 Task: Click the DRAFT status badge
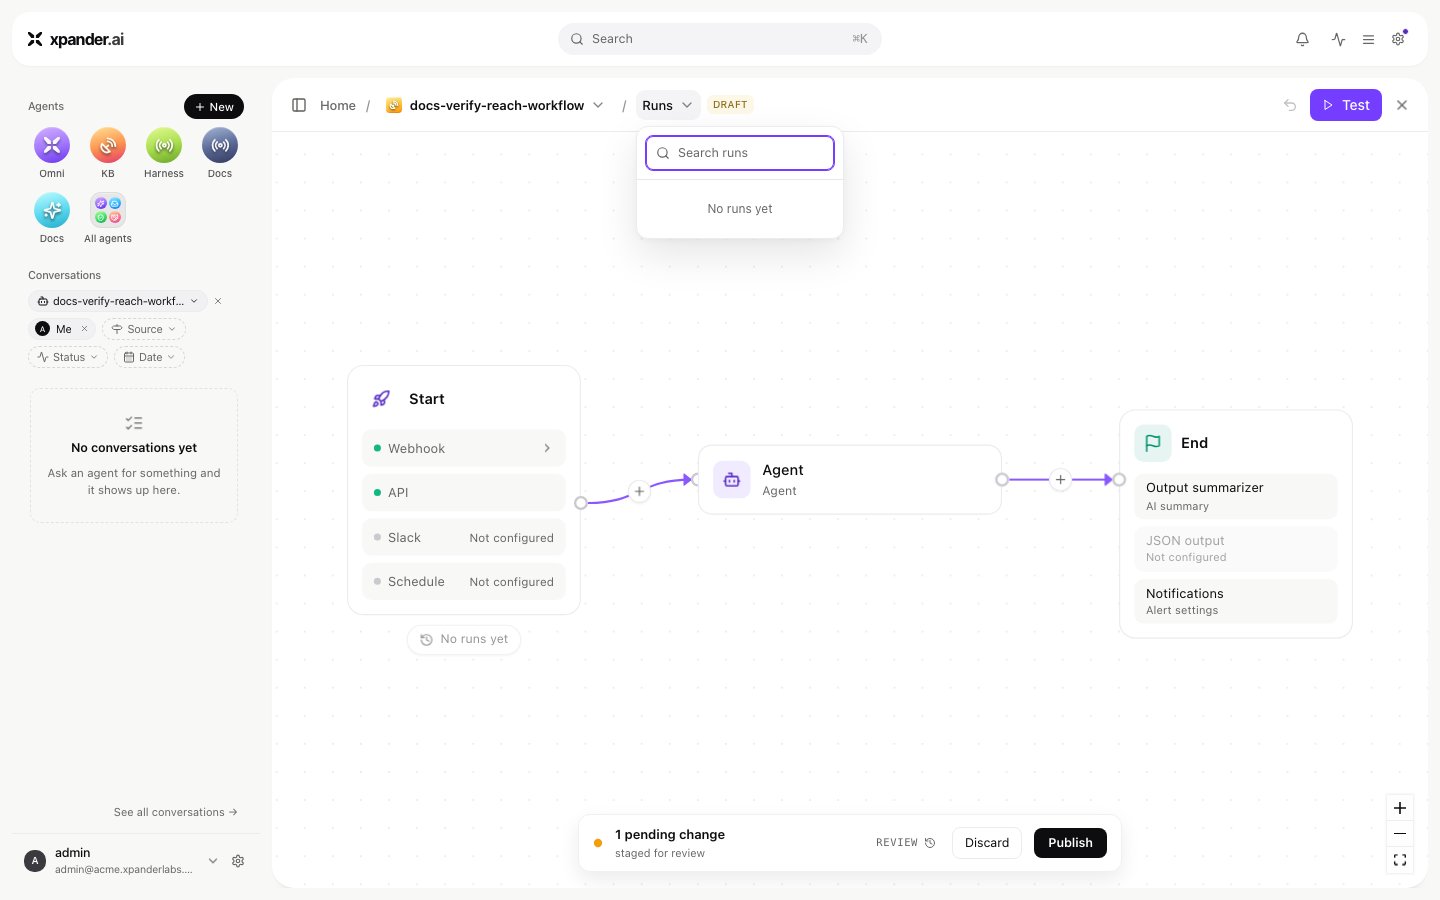[x=730, y=105]
